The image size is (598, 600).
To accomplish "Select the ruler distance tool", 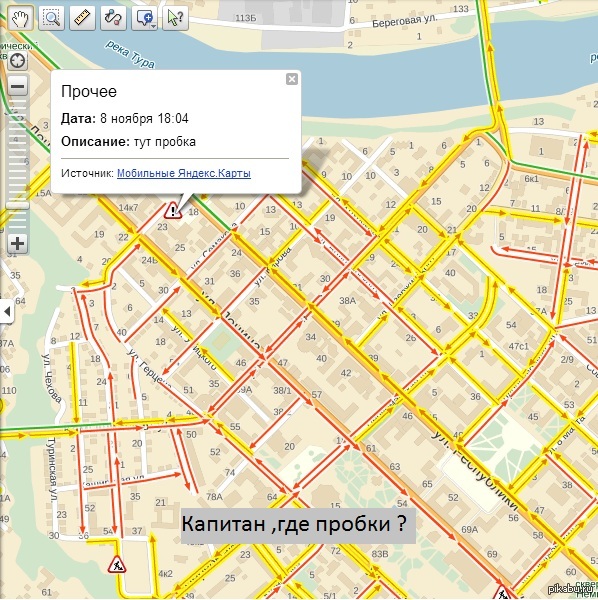I will 82,18.
